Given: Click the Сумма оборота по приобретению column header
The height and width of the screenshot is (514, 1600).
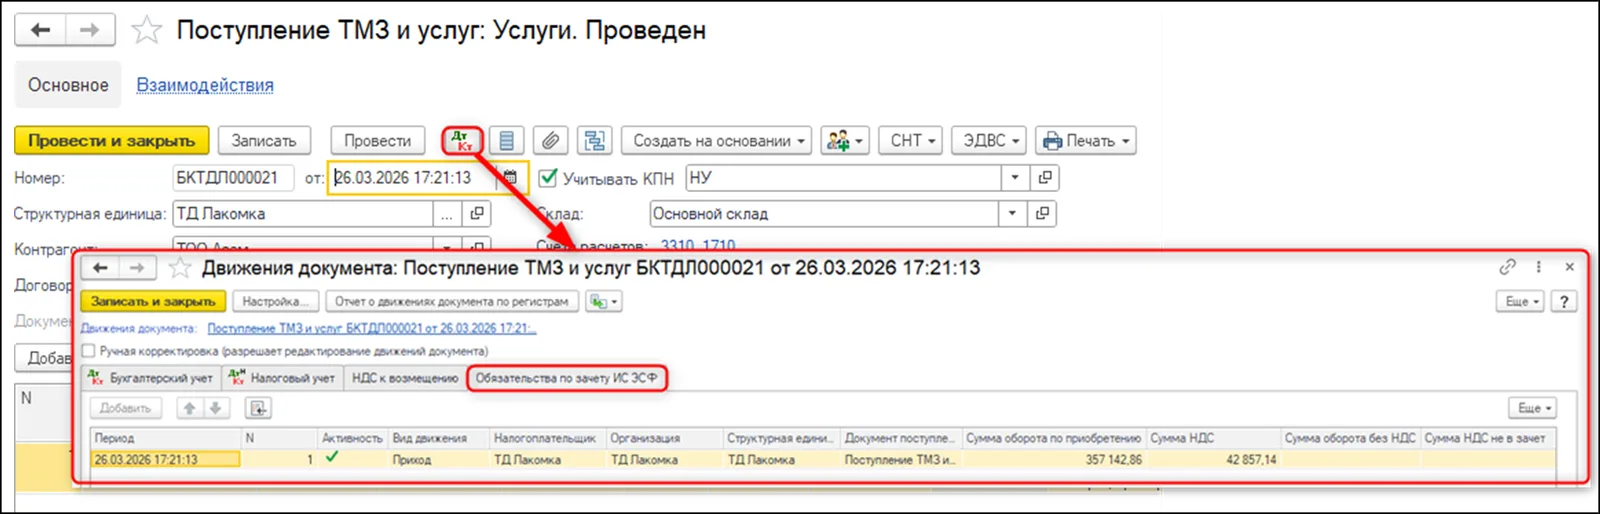Looking at the screenshot, I should point(1053,438).
